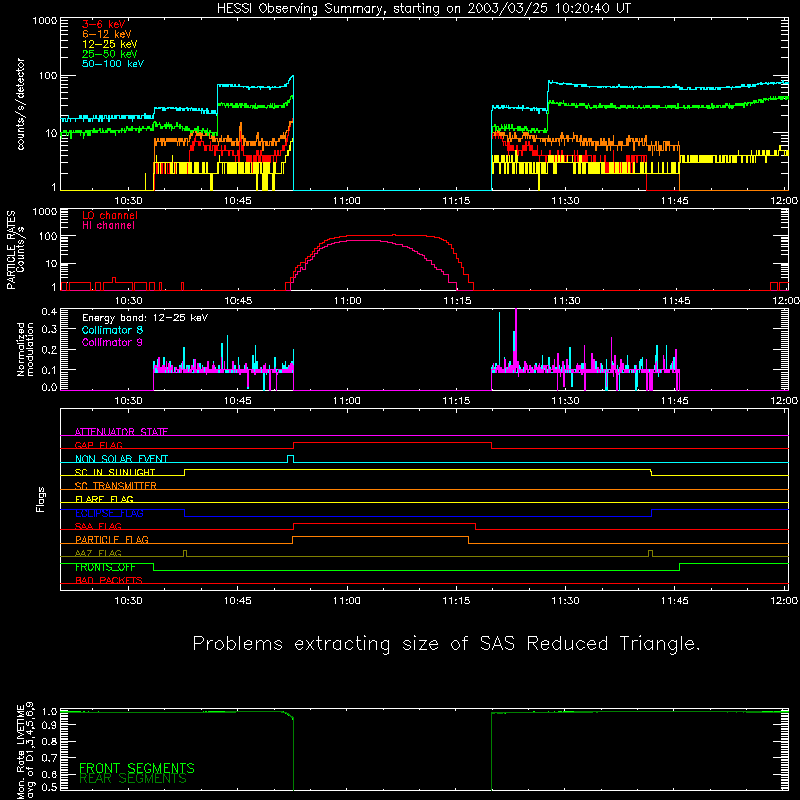800x800 pixels.
Task: Click '10:30' tick under the flags panel
Action: coord(128,601)
